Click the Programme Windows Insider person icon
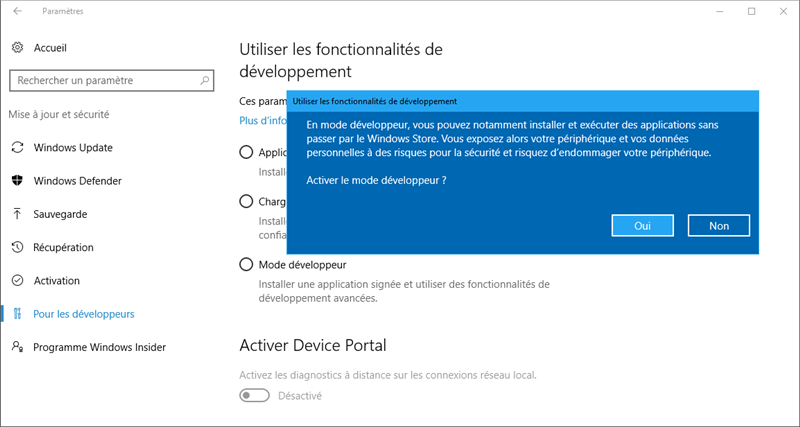Image resolution: width=800 pixels, height=427 pixels. tap(17, 347)
